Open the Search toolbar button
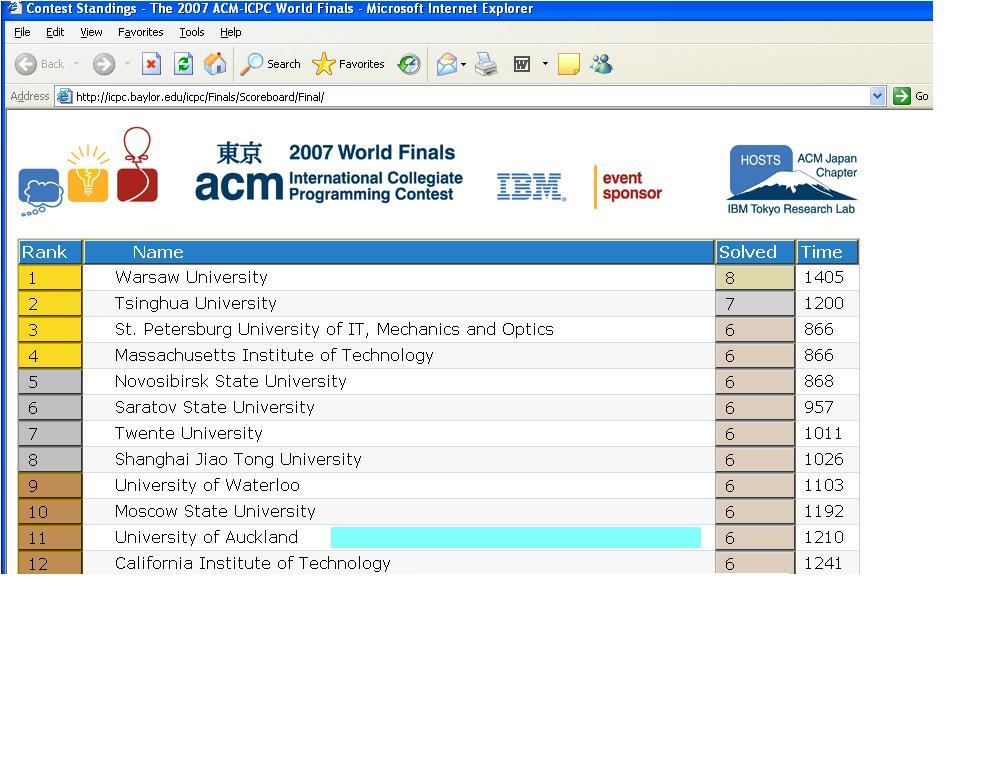Image resolution: width=999 pixels, height=758 pixels. tap(271, 64)
